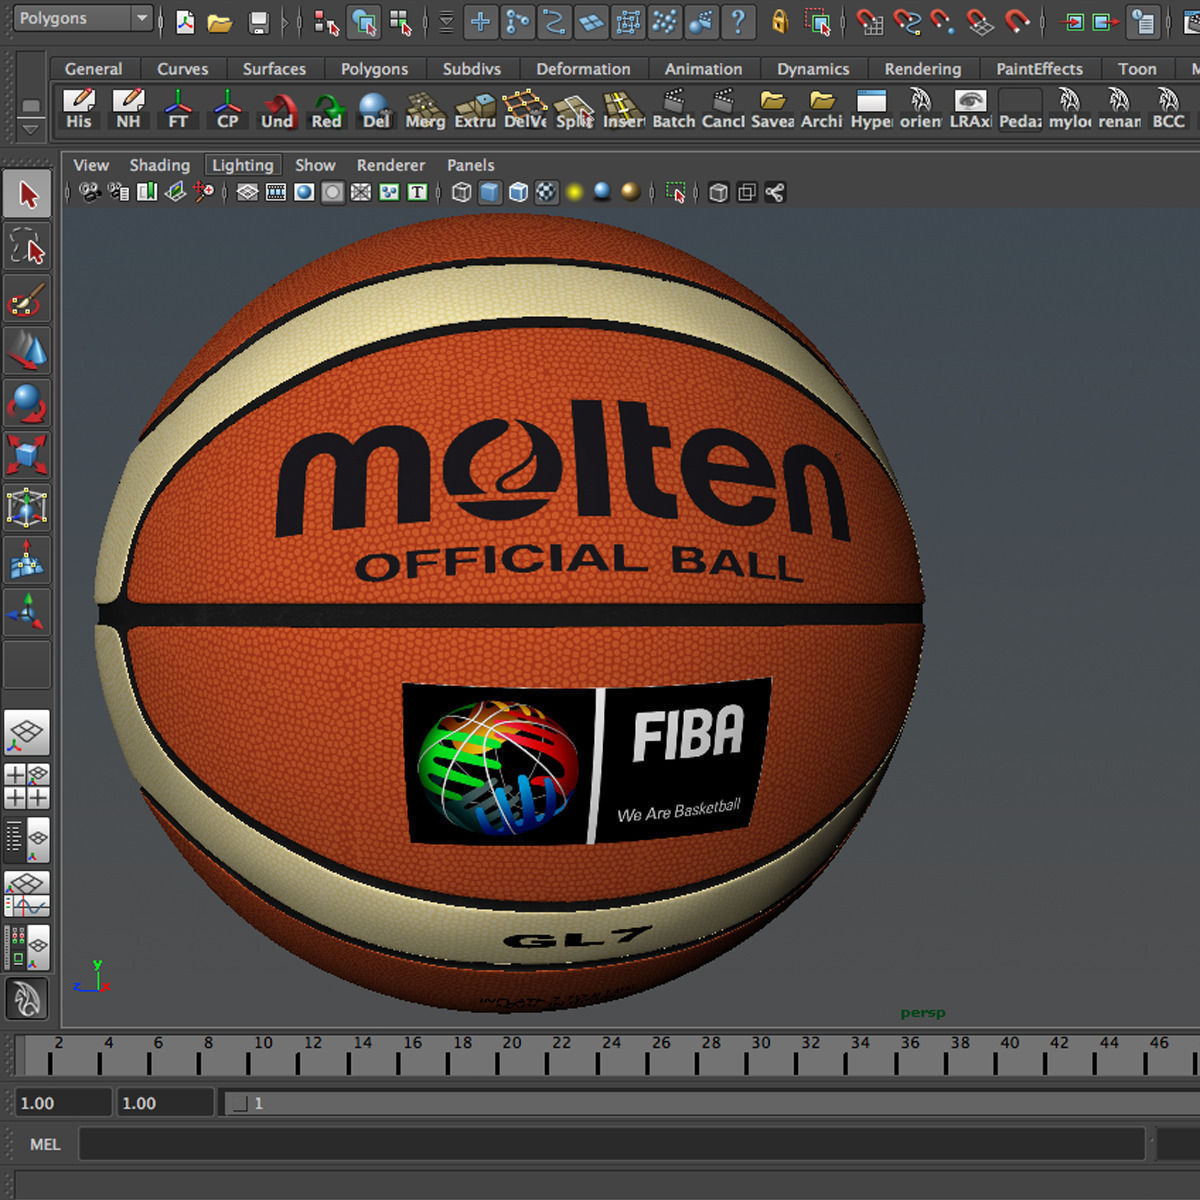Select the Universal Manipulator tool
The height and width of the screenshot is (1200, 1200).
pos(27,508)
